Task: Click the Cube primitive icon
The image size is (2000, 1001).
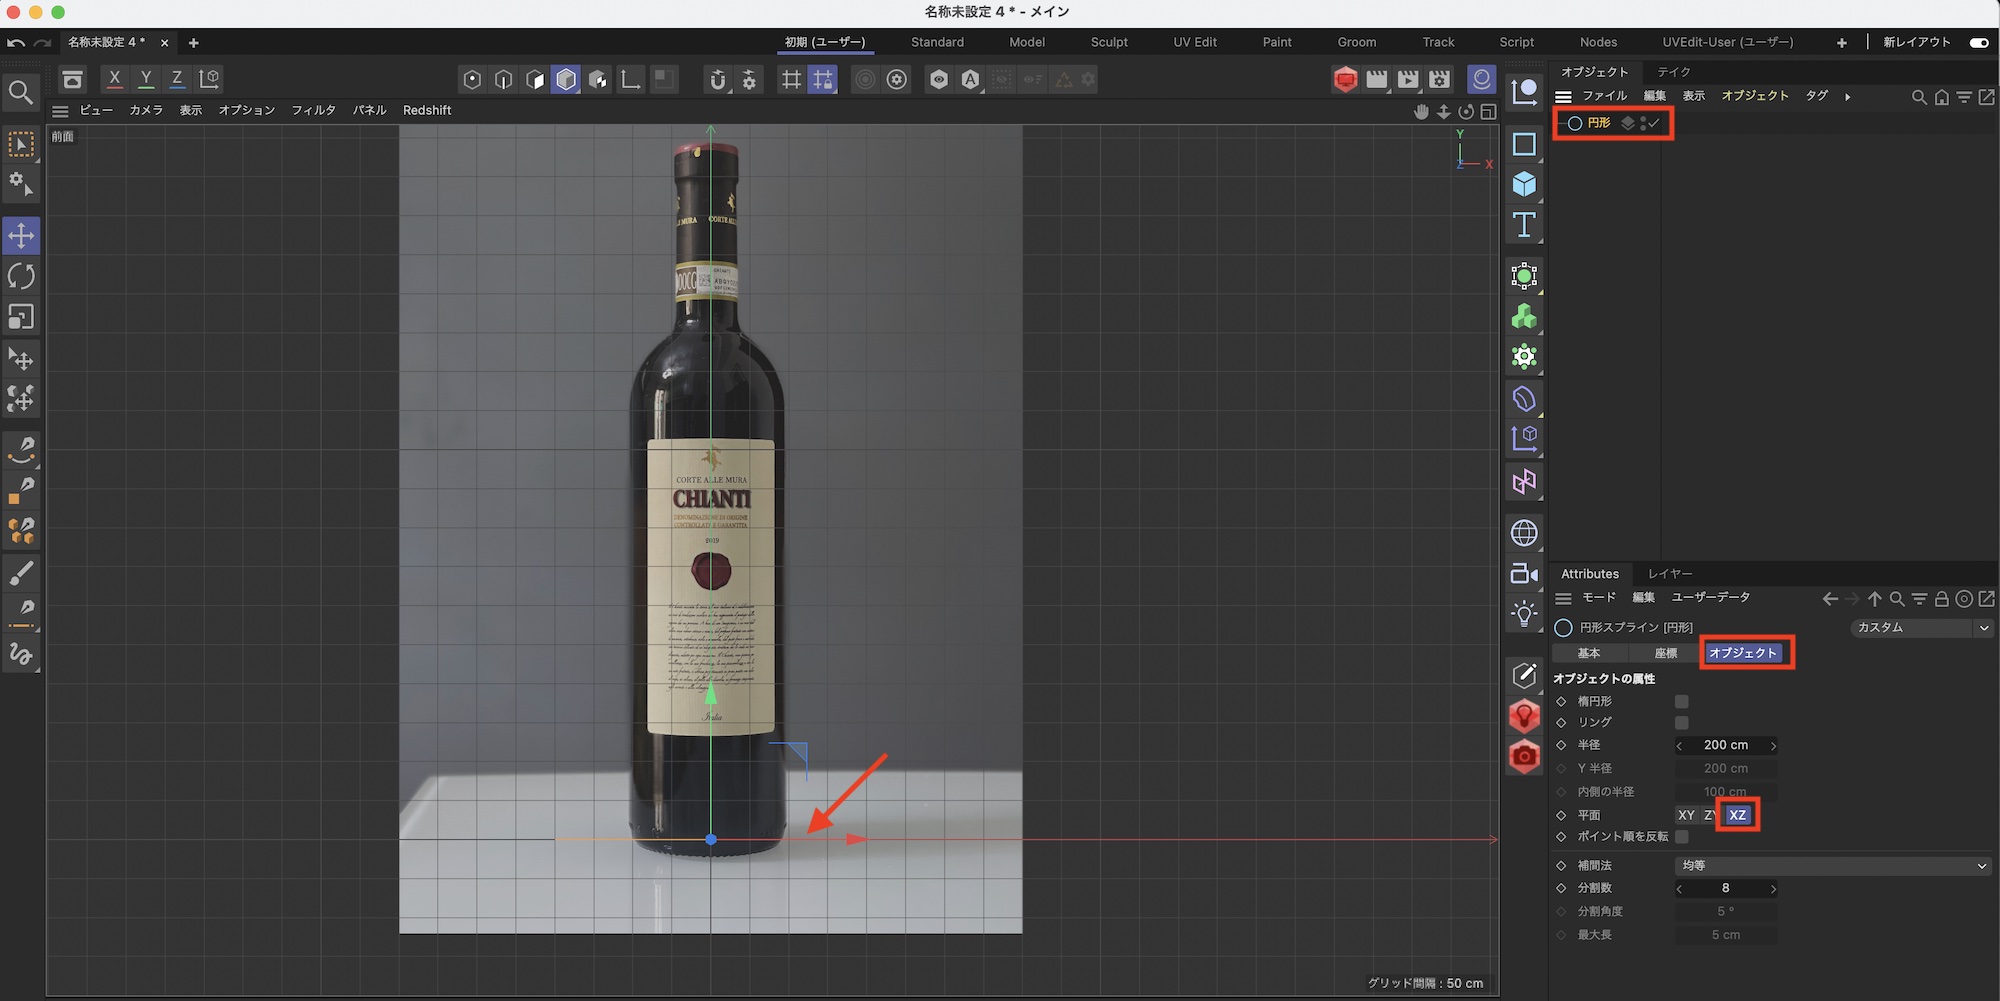Action: [1524, 184]
